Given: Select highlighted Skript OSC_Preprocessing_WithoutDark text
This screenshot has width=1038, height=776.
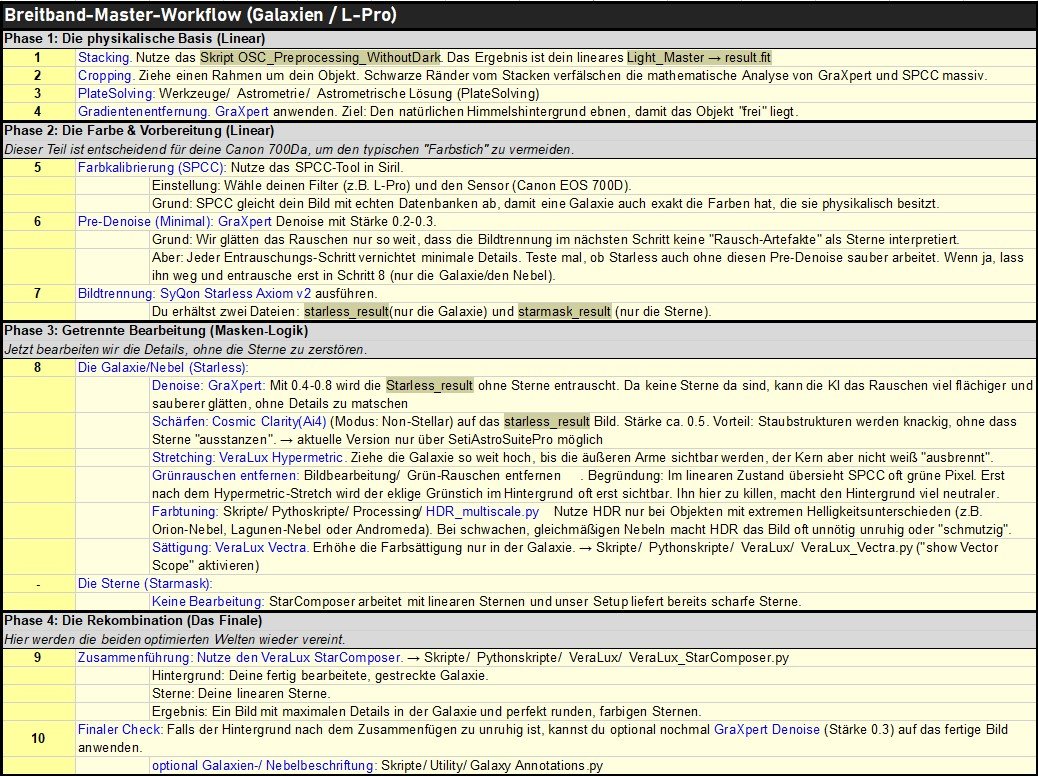Looking at the screenshot, I should pyautogui.click(x=320, y=58).
